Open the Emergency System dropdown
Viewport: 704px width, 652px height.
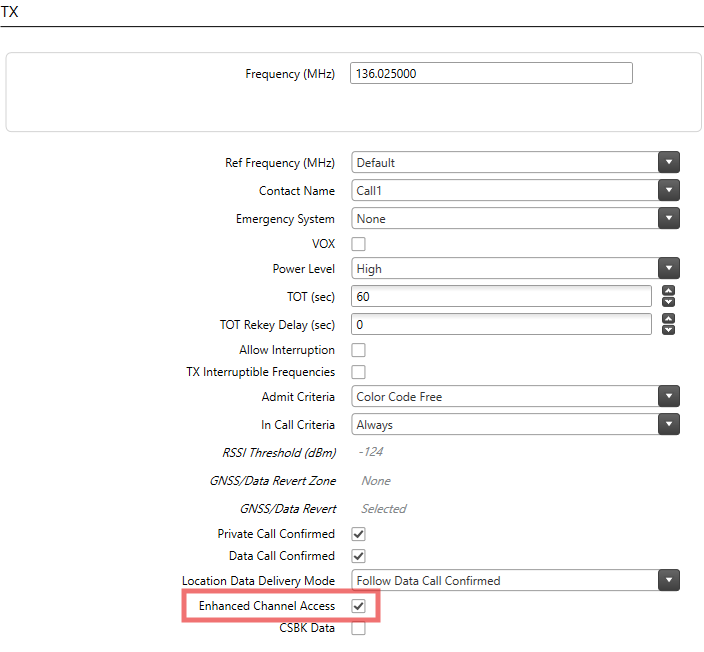669,219
